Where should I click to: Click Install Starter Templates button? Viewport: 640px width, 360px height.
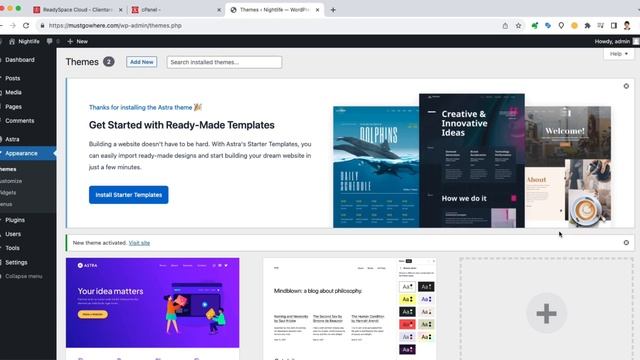pos(129,195)
